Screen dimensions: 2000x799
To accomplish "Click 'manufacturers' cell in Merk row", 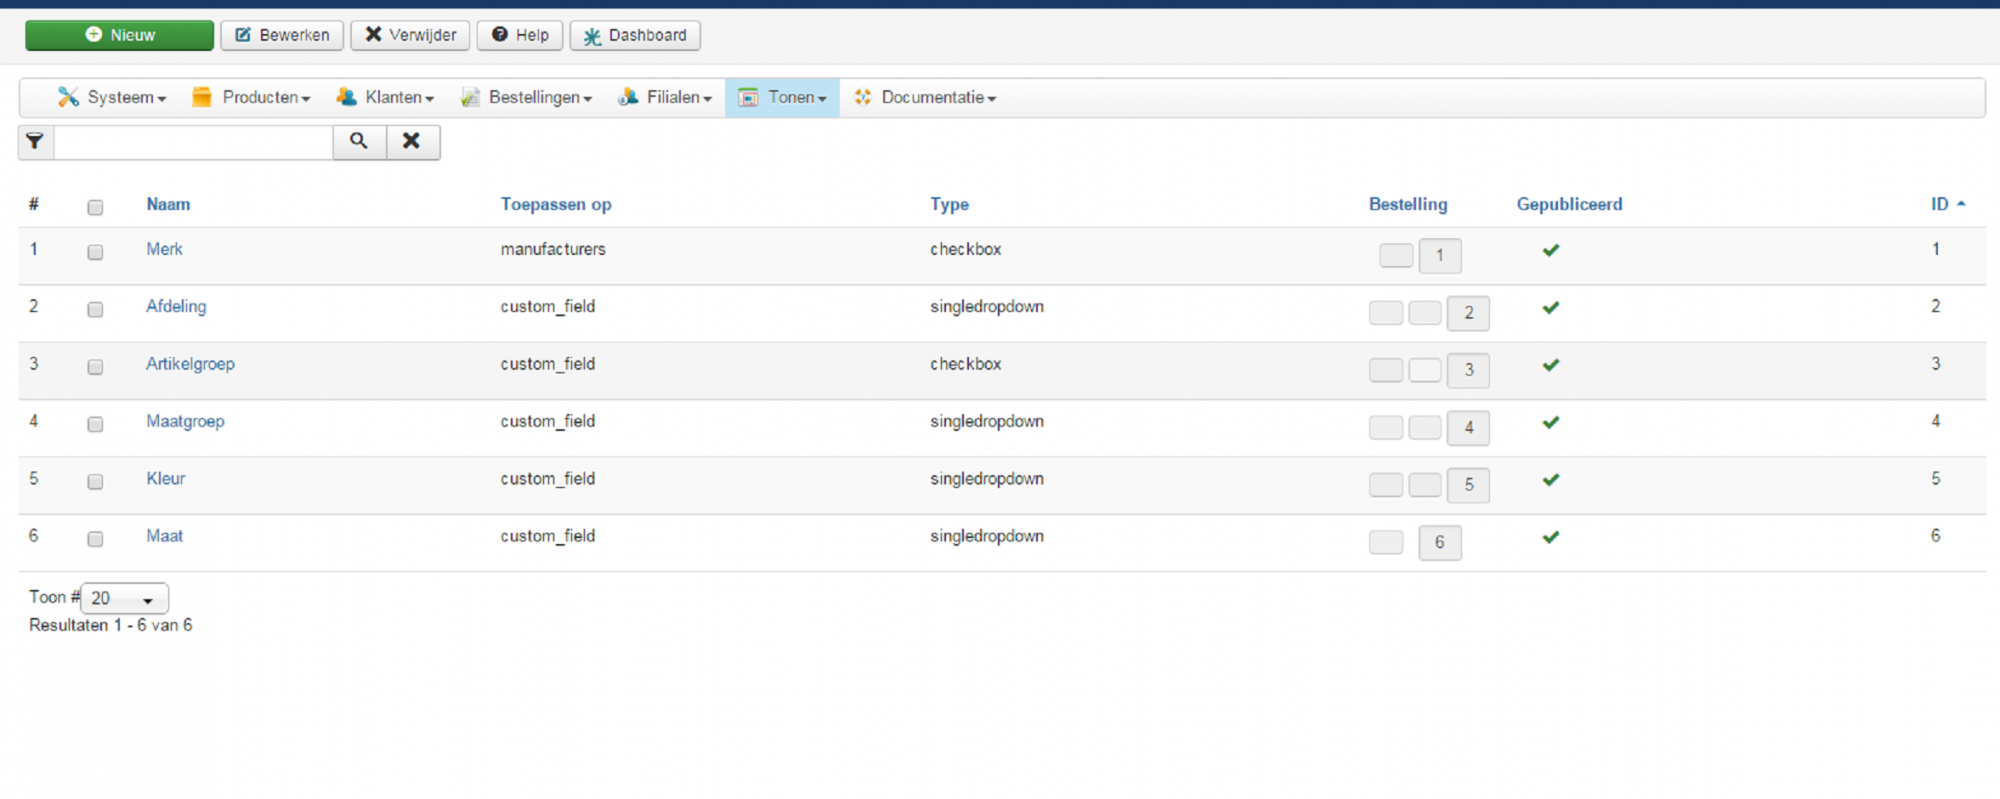I will coord(553,249).
